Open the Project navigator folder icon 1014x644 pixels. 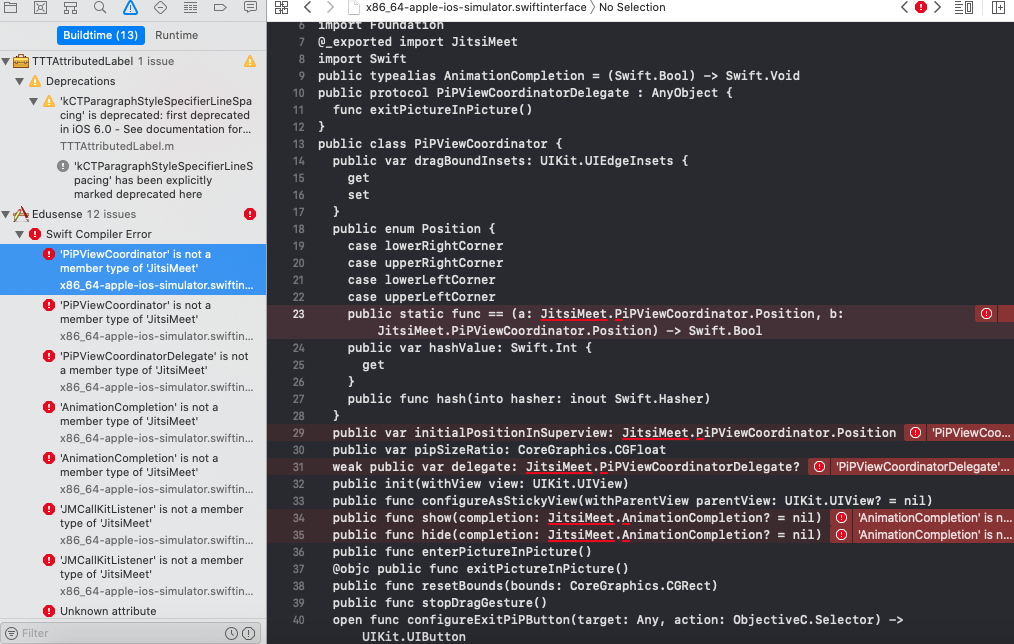(x=11, y=8)
